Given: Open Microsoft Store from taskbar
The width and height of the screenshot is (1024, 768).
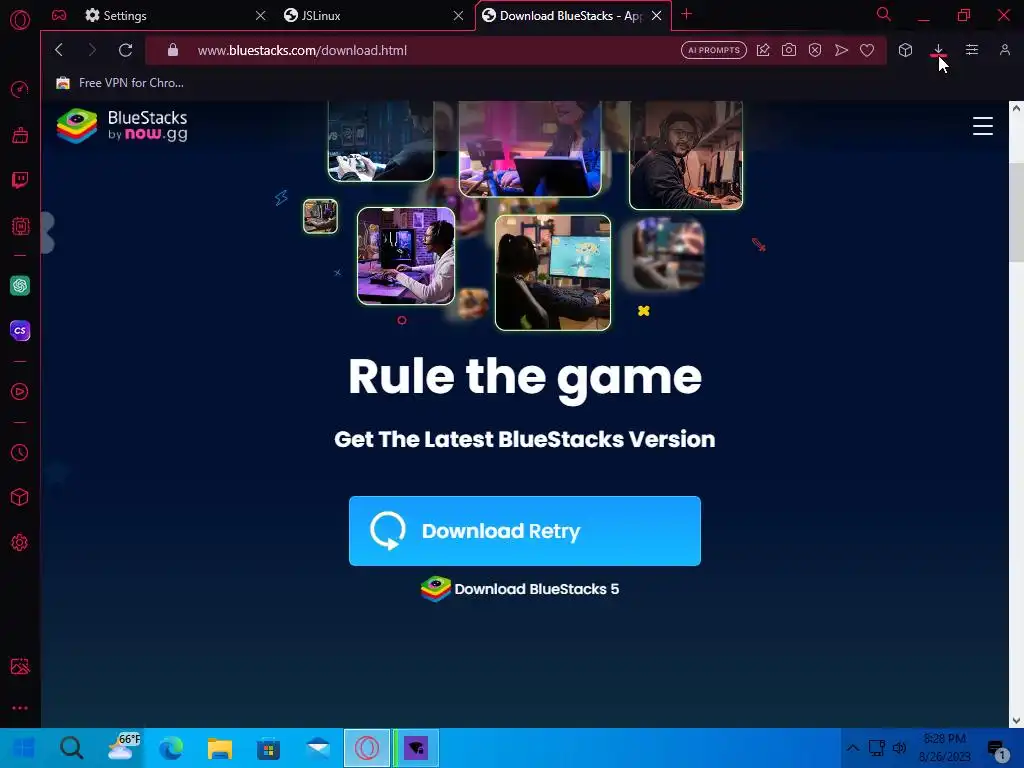Looking at the screenshot, I should click(x=268, y=748).
